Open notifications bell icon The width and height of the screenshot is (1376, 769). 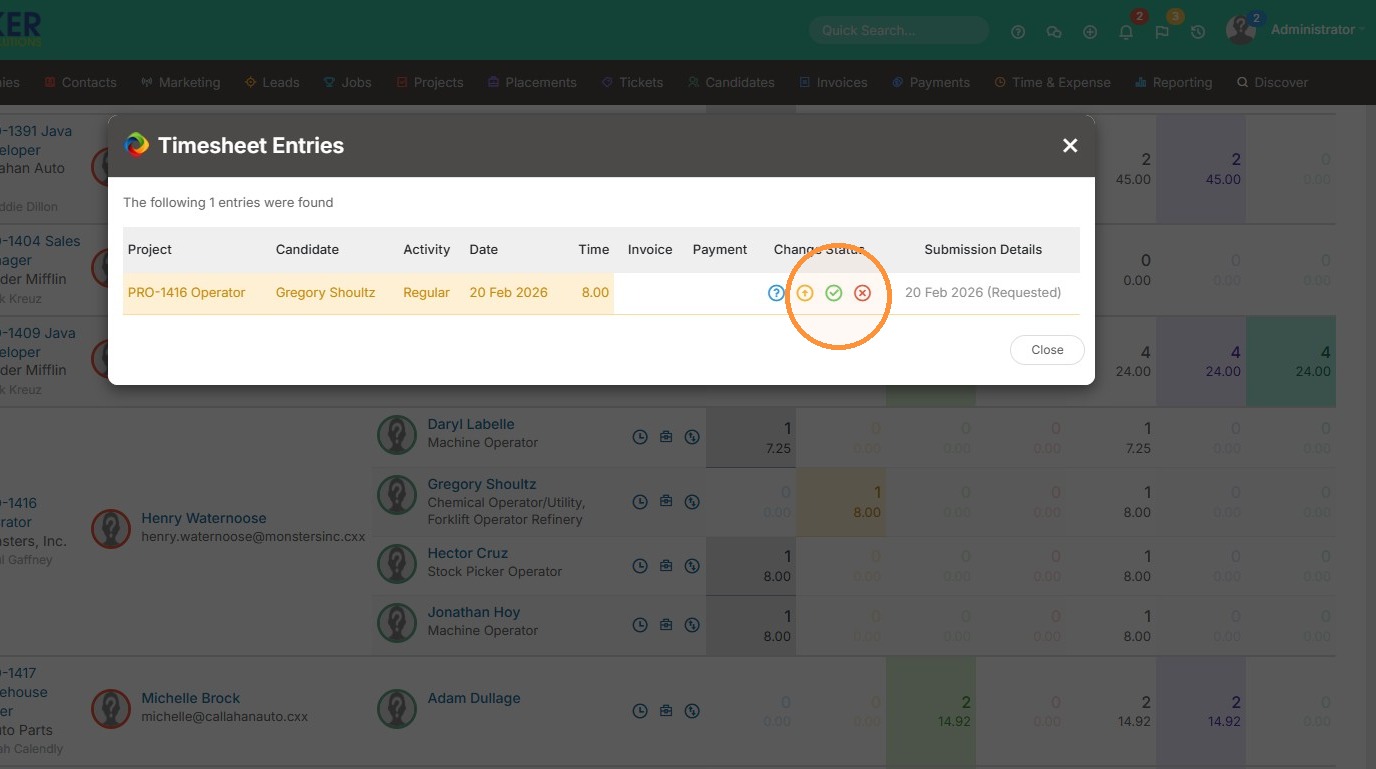[1126, 32]
